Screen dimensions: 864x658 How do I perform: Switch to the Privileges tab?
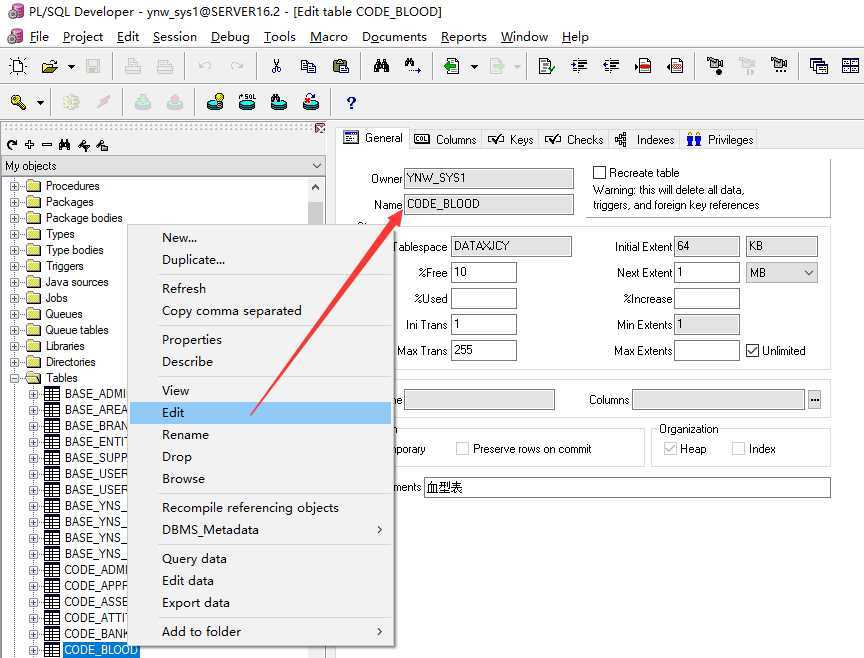(x=720, y=139)
